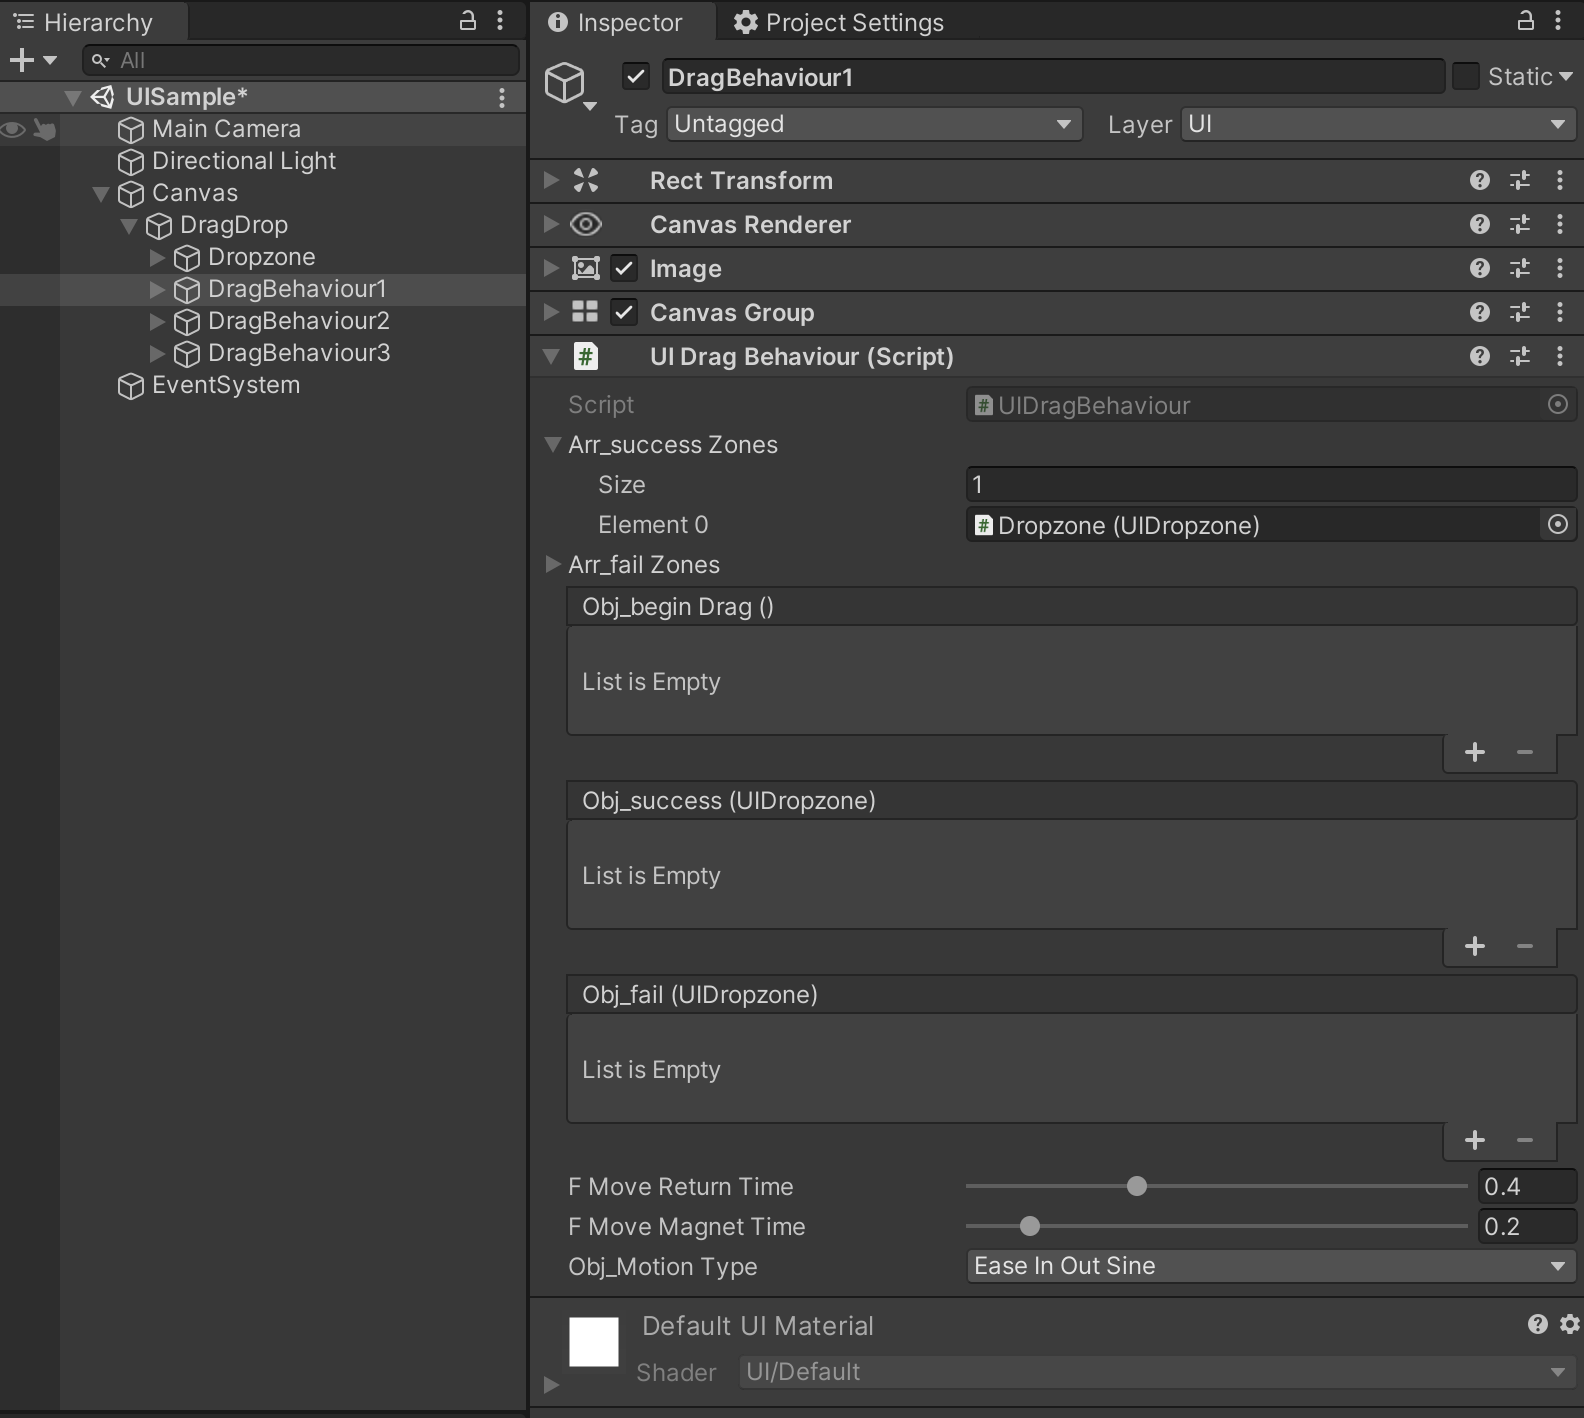
Task: Open Canvas Group three-dot menu
Action: pos(1560,312)
